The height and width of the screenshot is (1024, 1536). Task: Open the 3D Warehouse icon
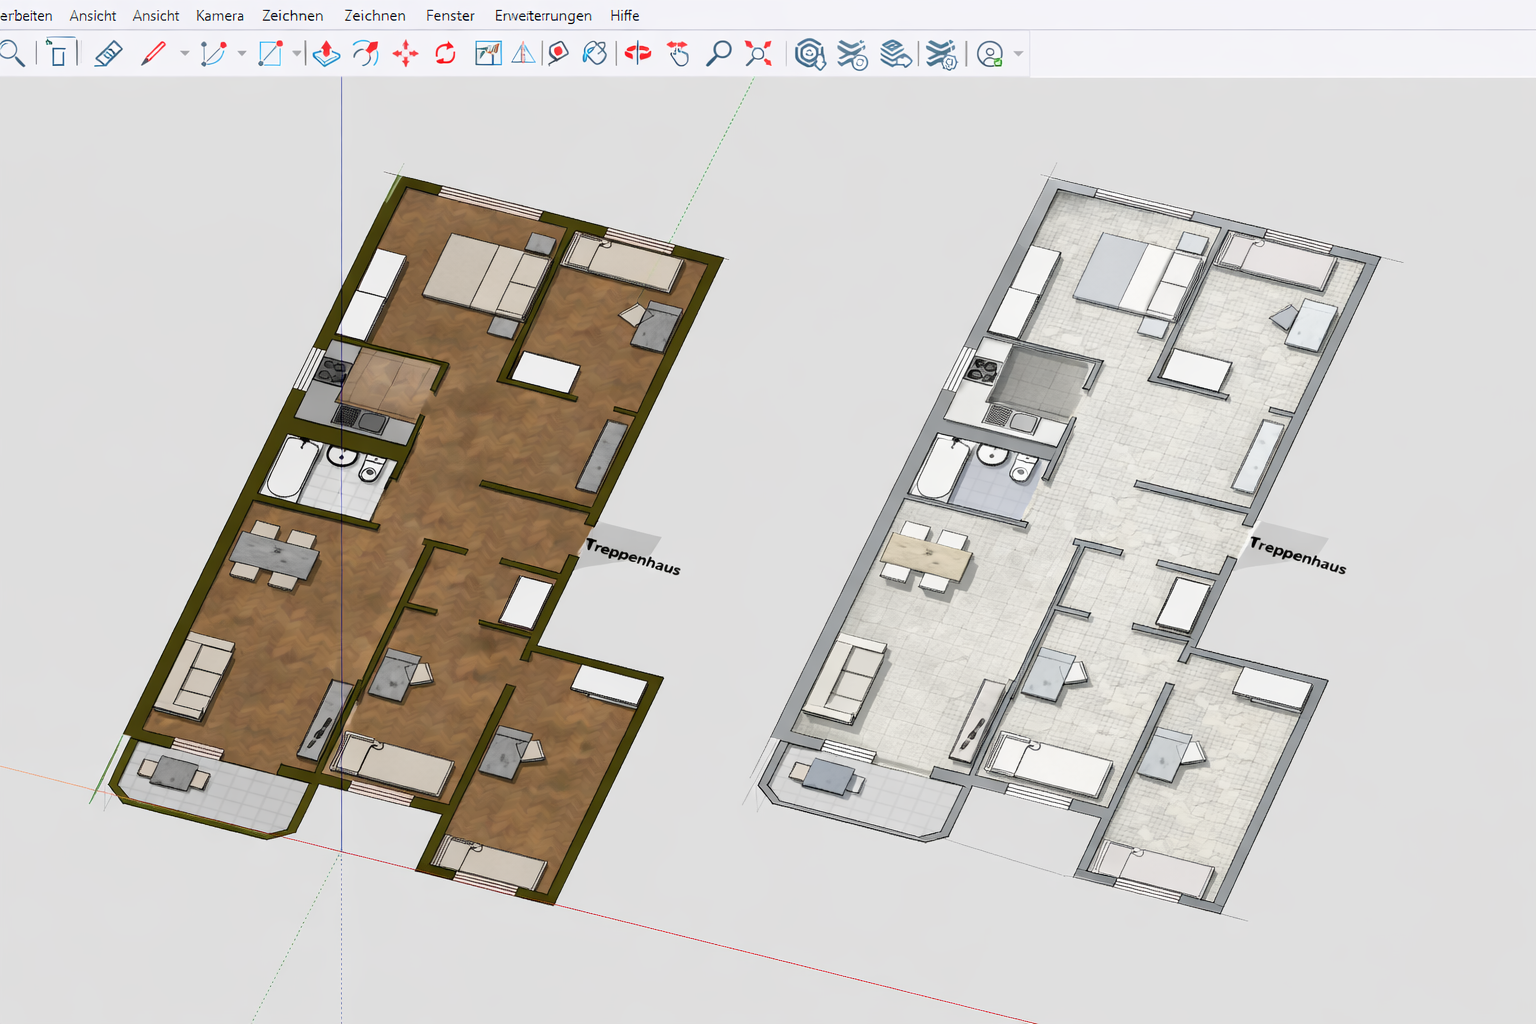tap(810, 54)
